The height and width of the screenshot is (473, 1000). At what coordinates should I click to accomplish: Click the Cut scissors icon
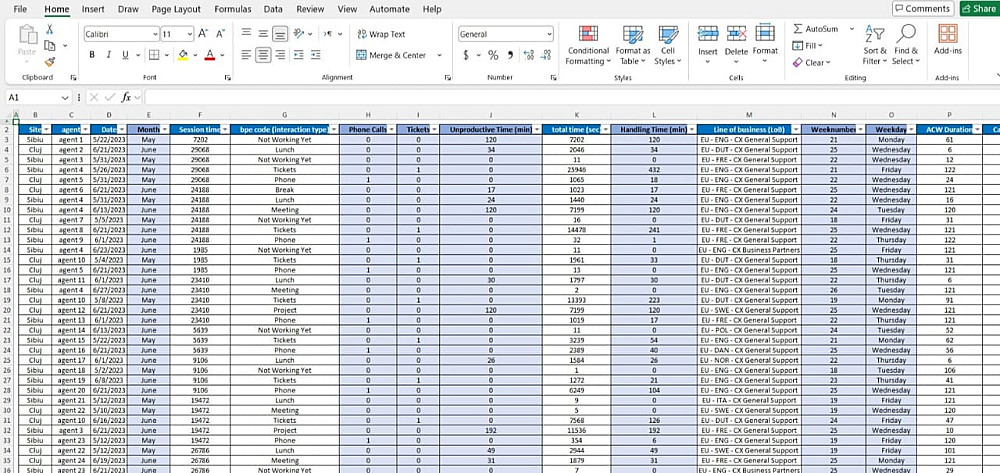click(x=49, y=29)
